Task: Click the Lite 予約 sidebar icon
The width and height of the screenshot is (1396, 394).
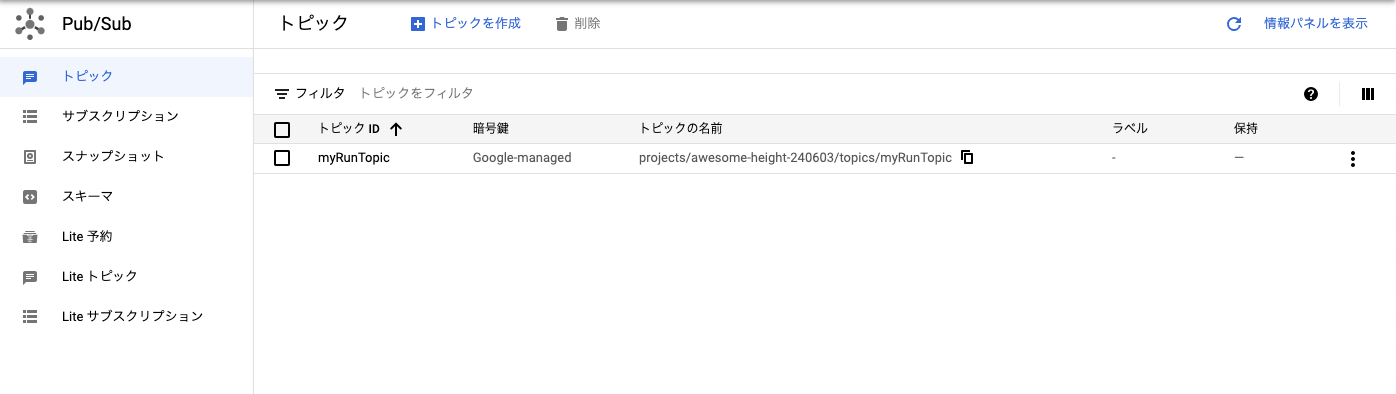Action: click(30, 237)
